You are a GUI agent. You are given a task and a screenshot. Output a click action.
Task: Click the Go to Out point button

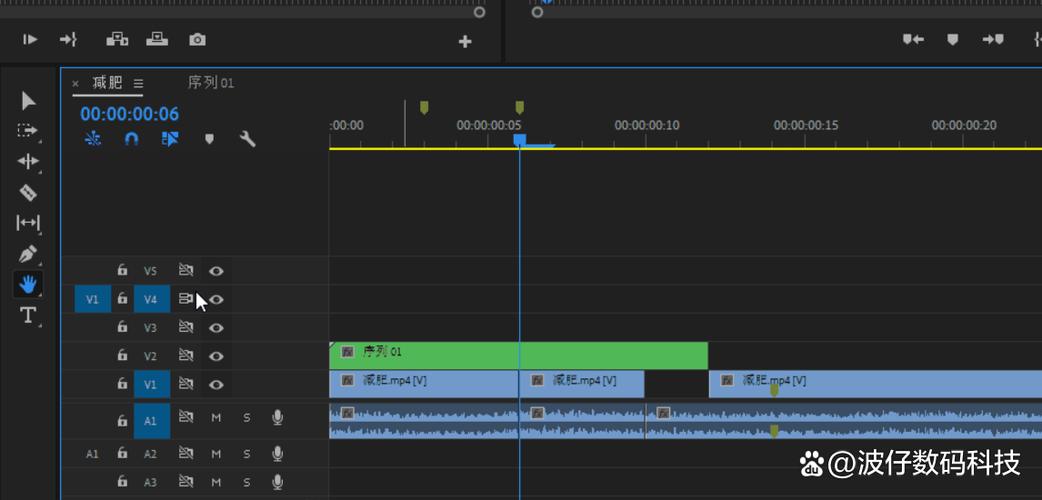[68, 40]
